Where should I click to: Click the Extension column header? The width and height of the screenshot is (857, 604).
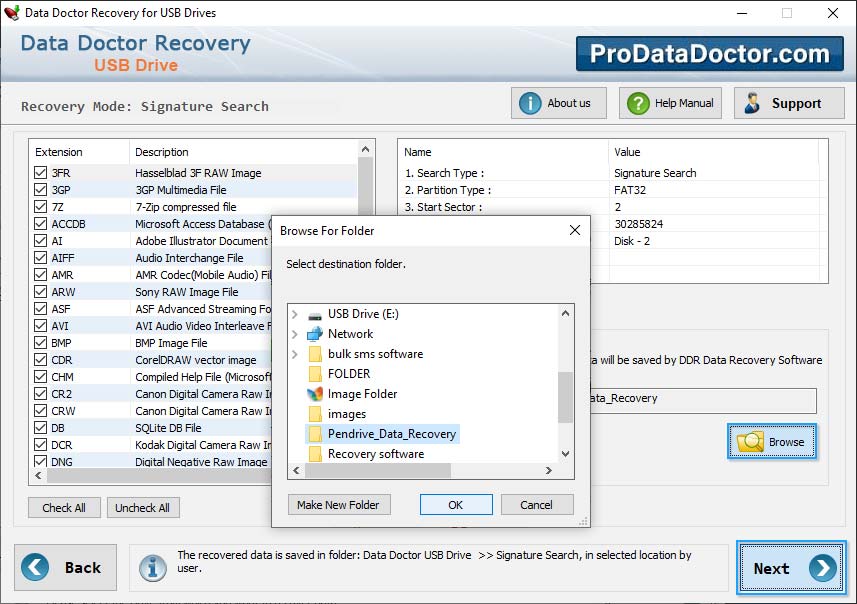[x=80, y=152]
